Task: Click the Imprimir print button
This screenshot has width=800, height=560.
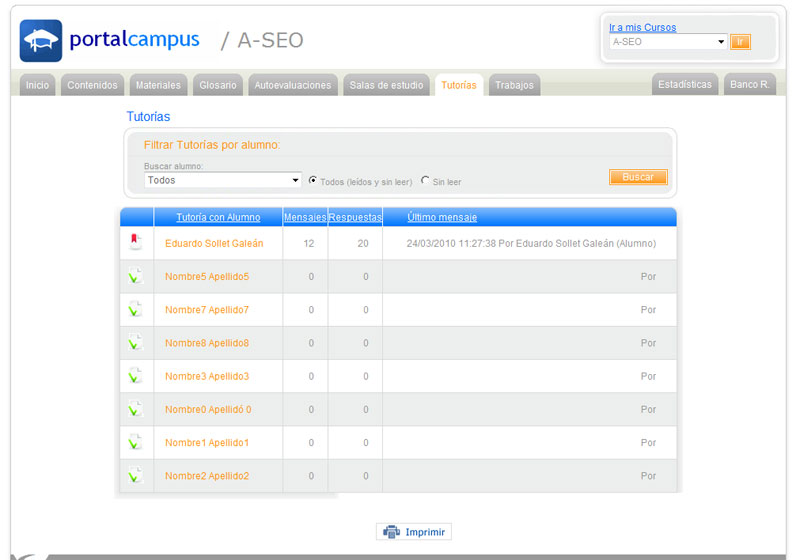Action: (414, 532)
